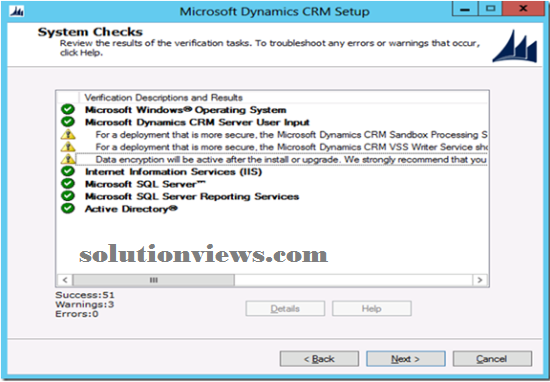Click the Dynamics CRM title bar app icon
The width and height of the screenshot is (550, 382).
point(16,12)
